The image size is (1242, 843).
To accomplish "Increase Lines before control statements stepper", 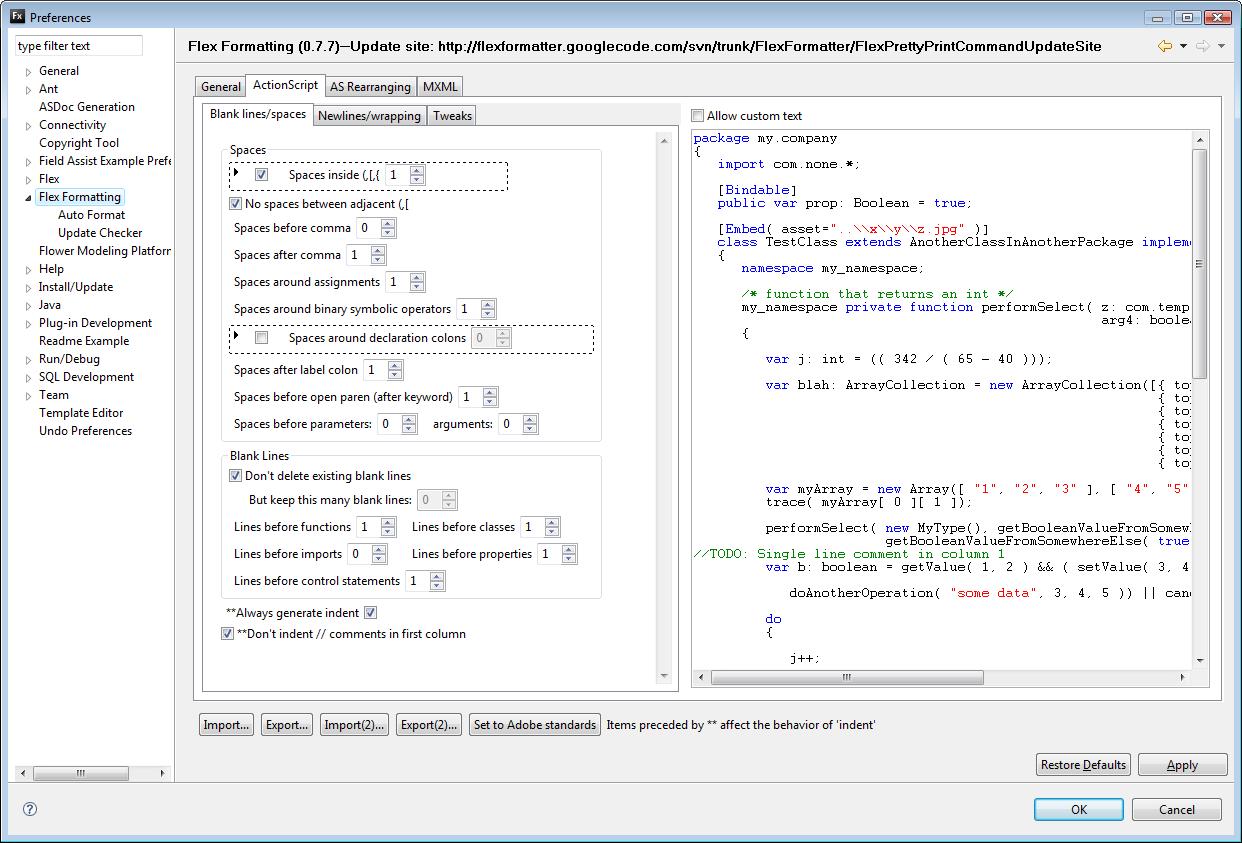I will click(437, 576).
